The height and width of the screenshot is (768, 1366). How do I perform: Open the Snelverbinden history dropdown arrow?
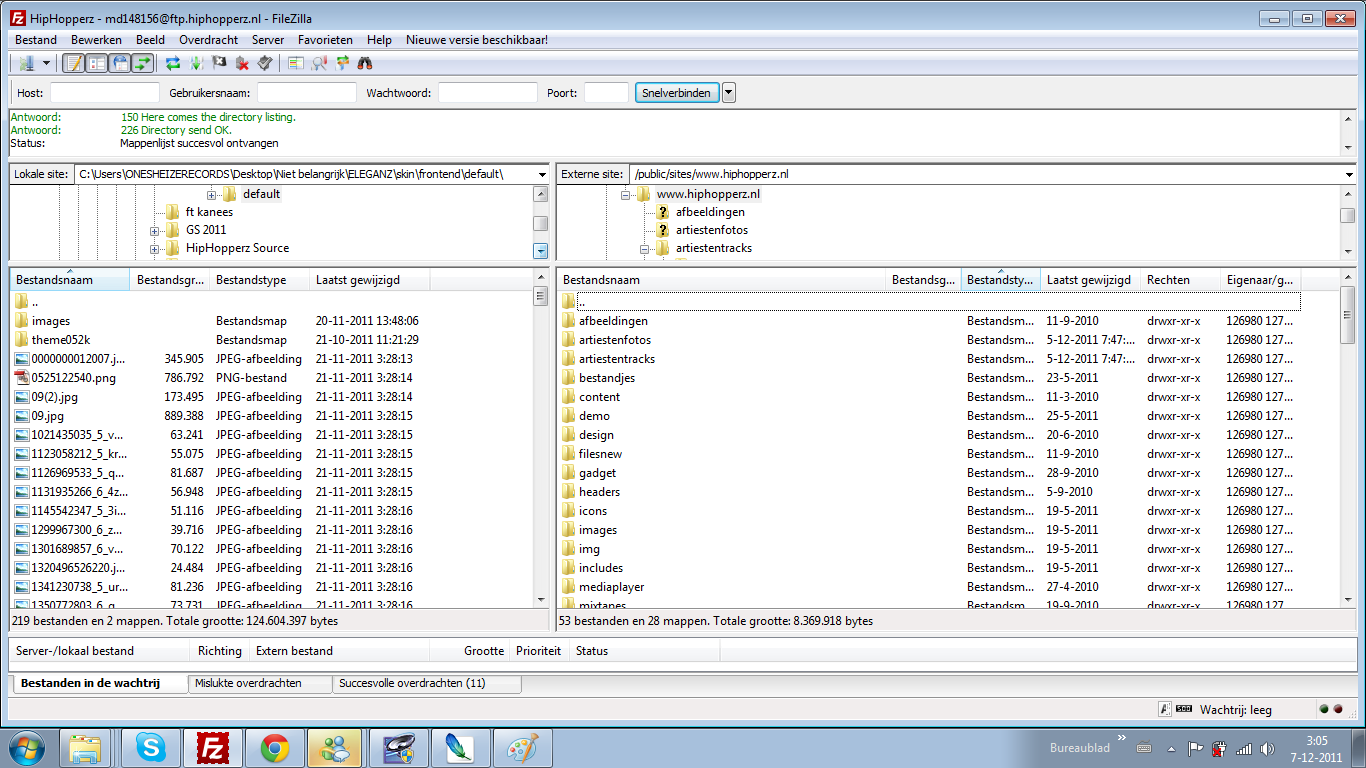tap(729, 93)
